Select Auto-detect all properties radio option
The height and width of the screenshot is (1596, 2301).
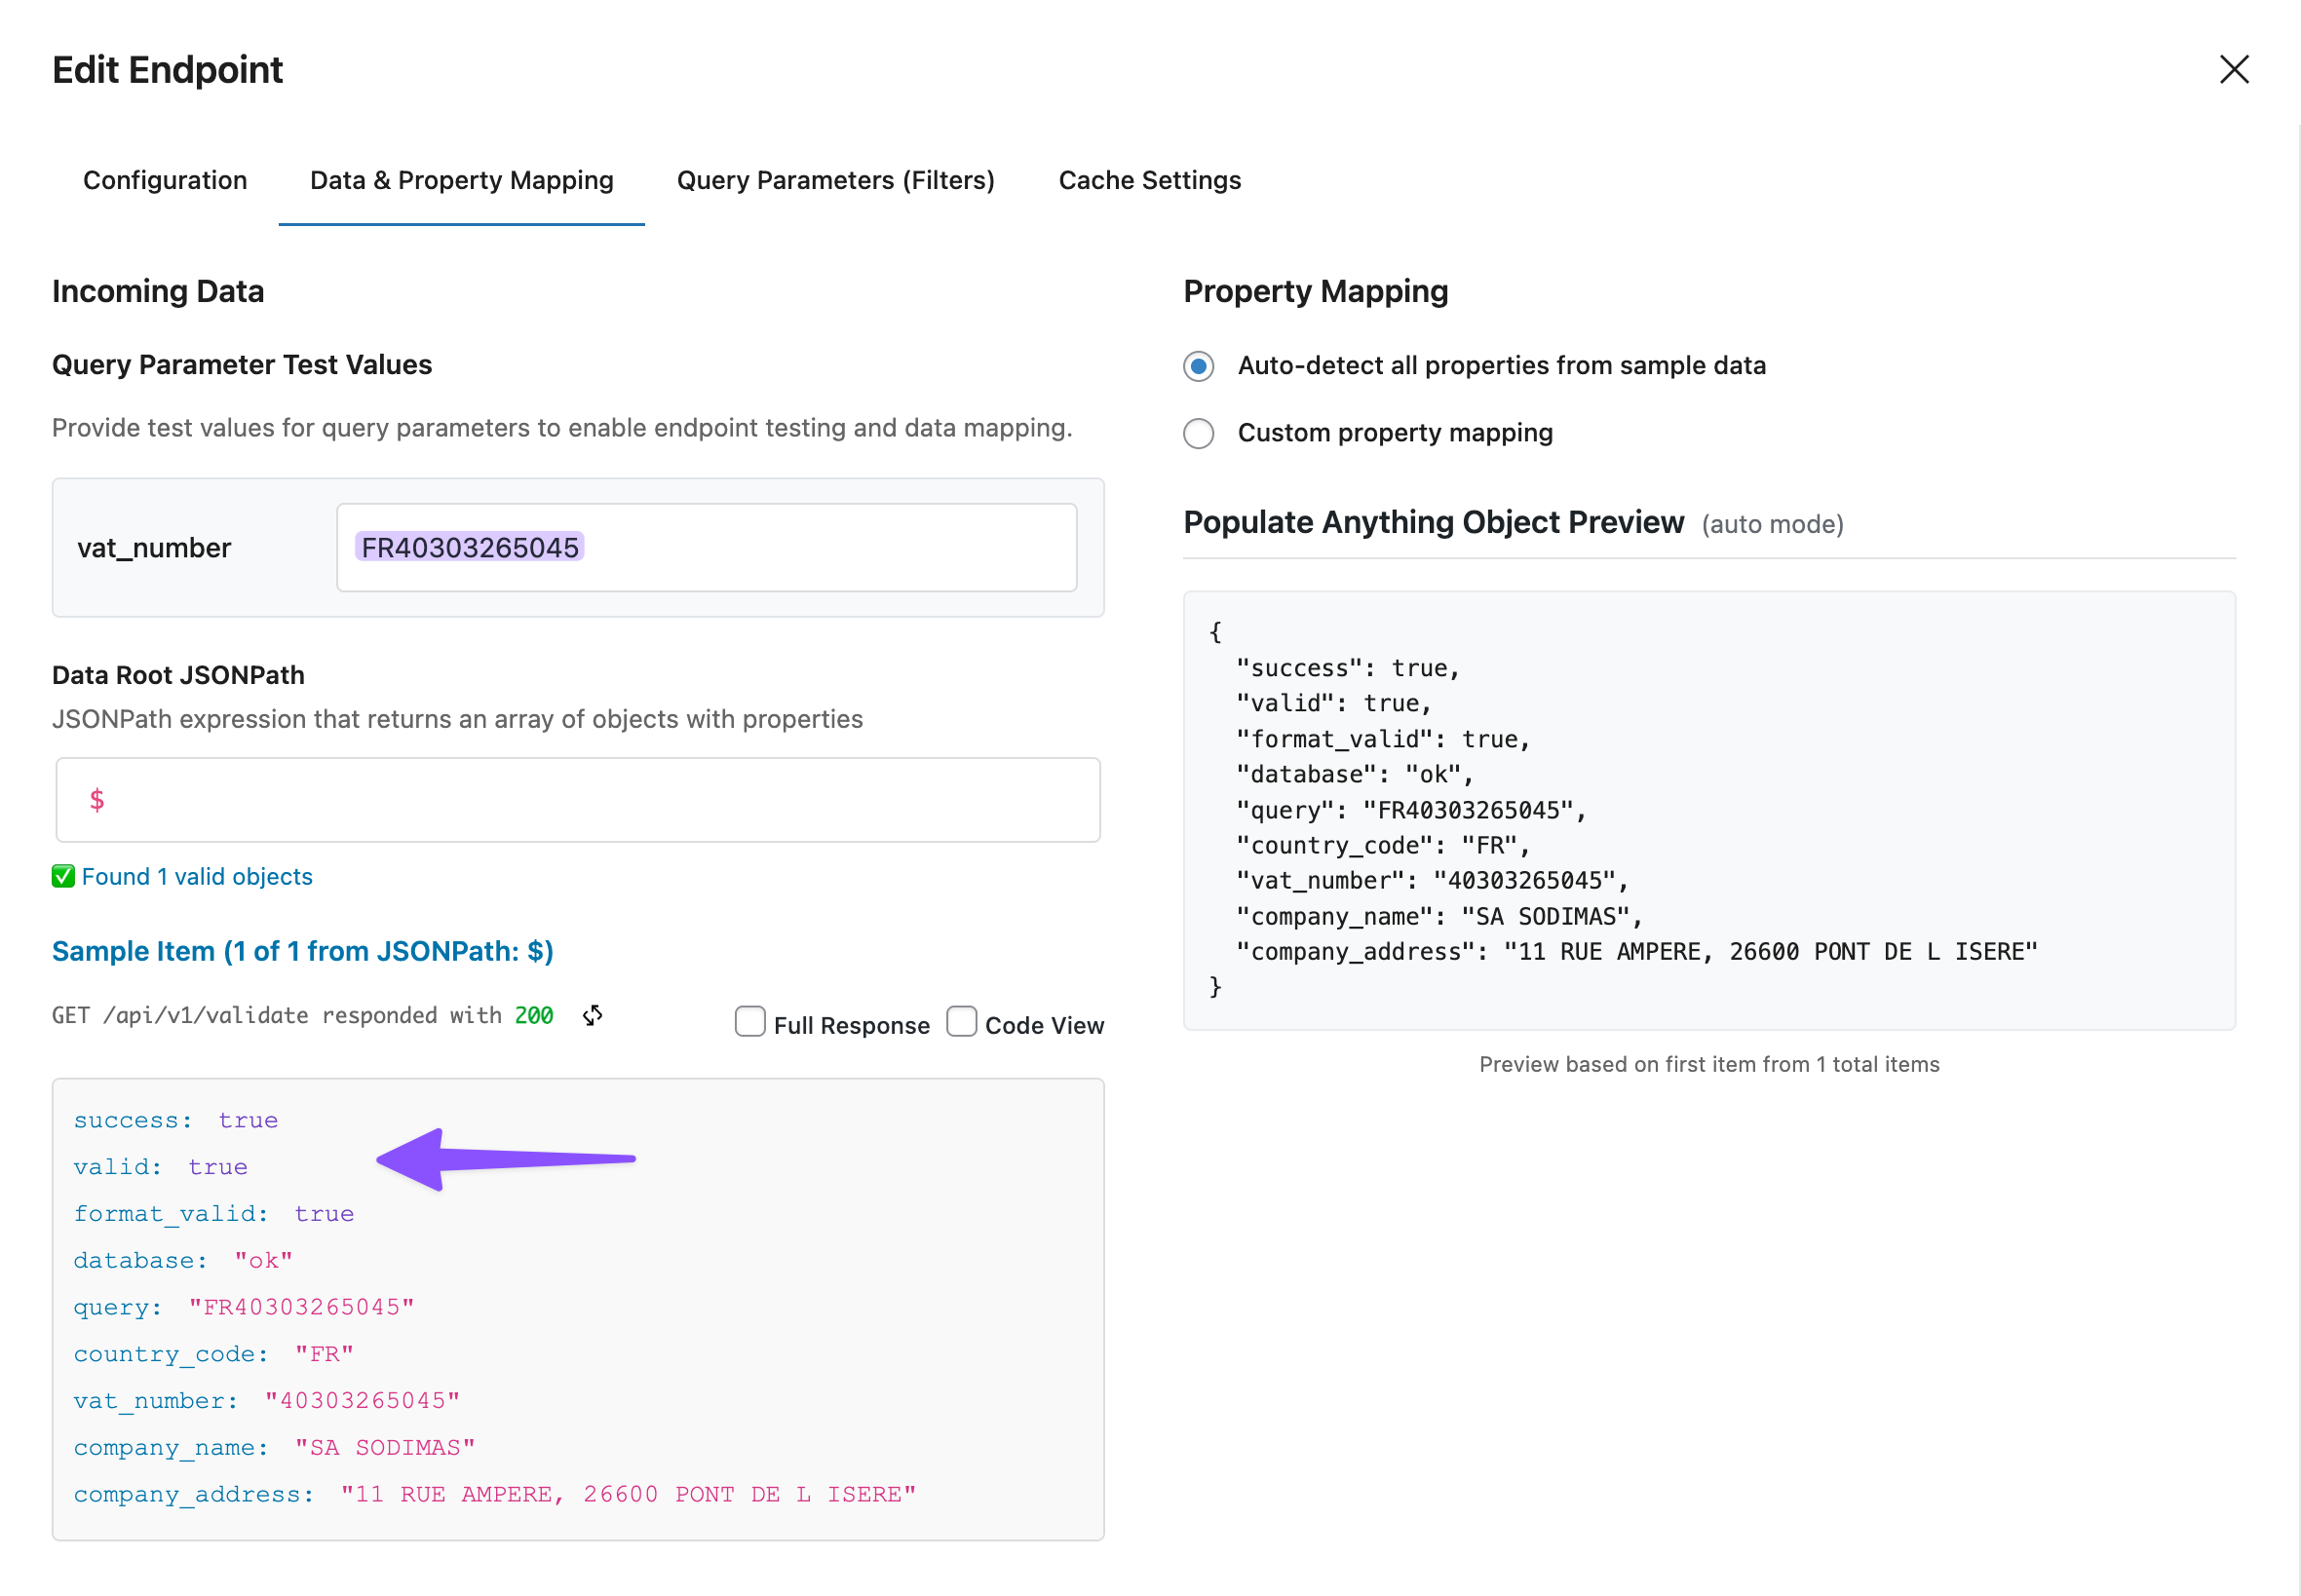(x=1198, y=366)
